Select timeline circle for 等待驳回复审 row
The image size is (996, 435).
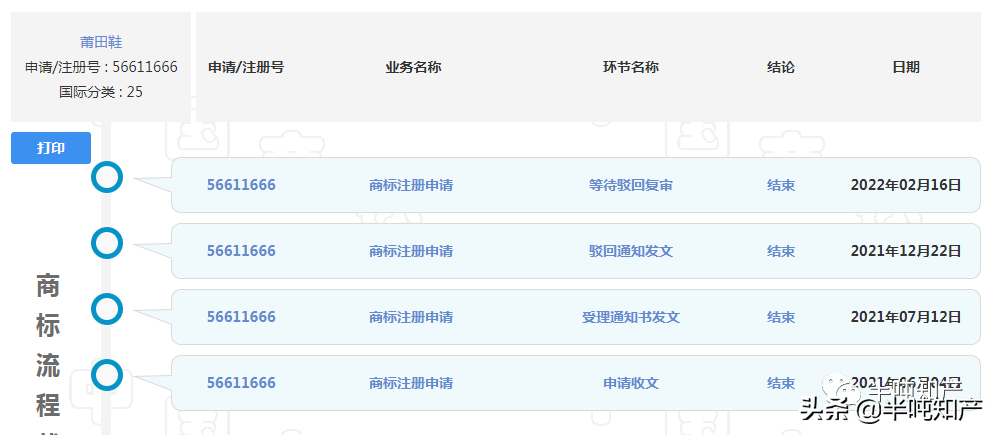pyautogui.click(x=107, y=177)
